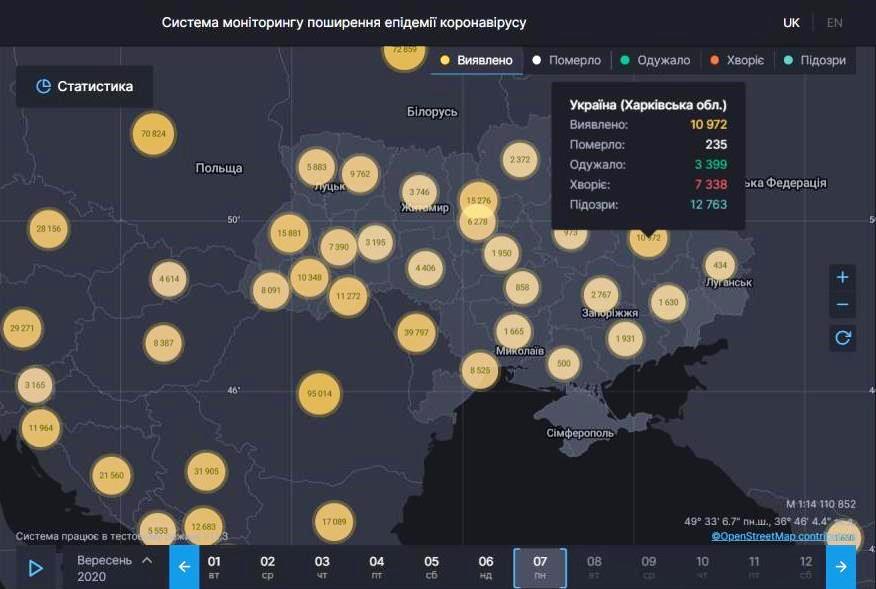876x589 pixels.
Task: Open the Статистика panel via pie chart icon
Action: coord(42,86)
